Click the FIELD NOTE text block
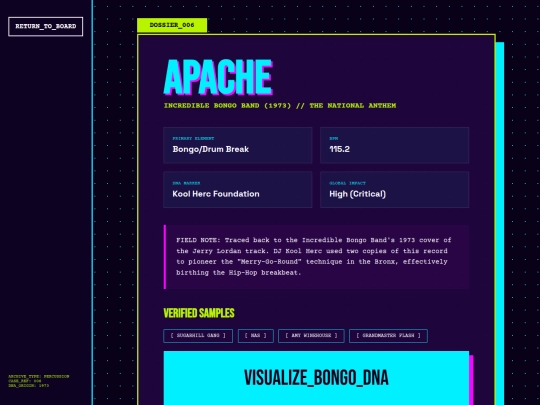540x405 pixels. [316, 257]
